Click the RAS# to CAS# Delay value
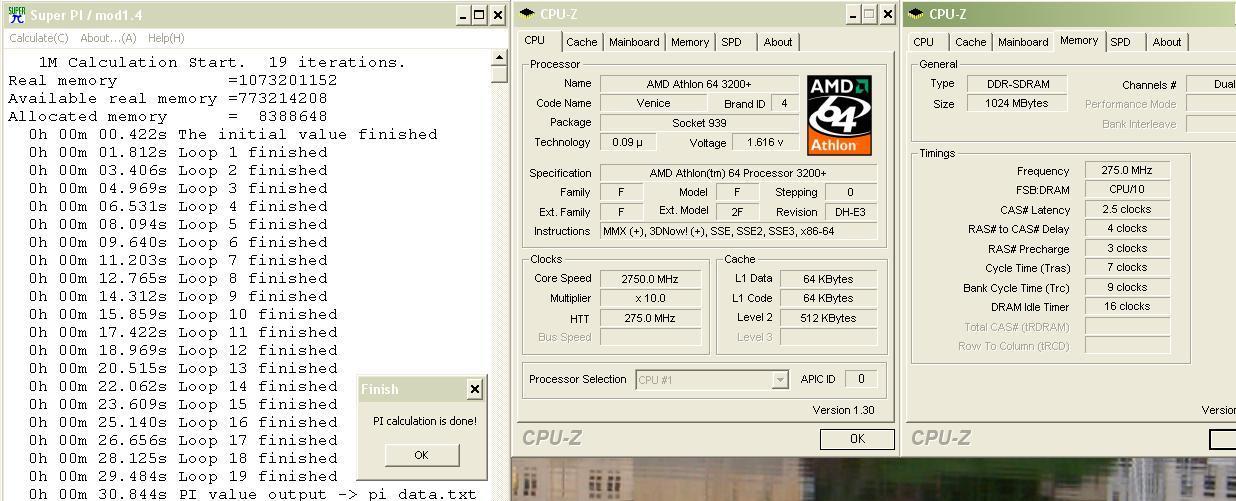 (x=1127, y=229)
